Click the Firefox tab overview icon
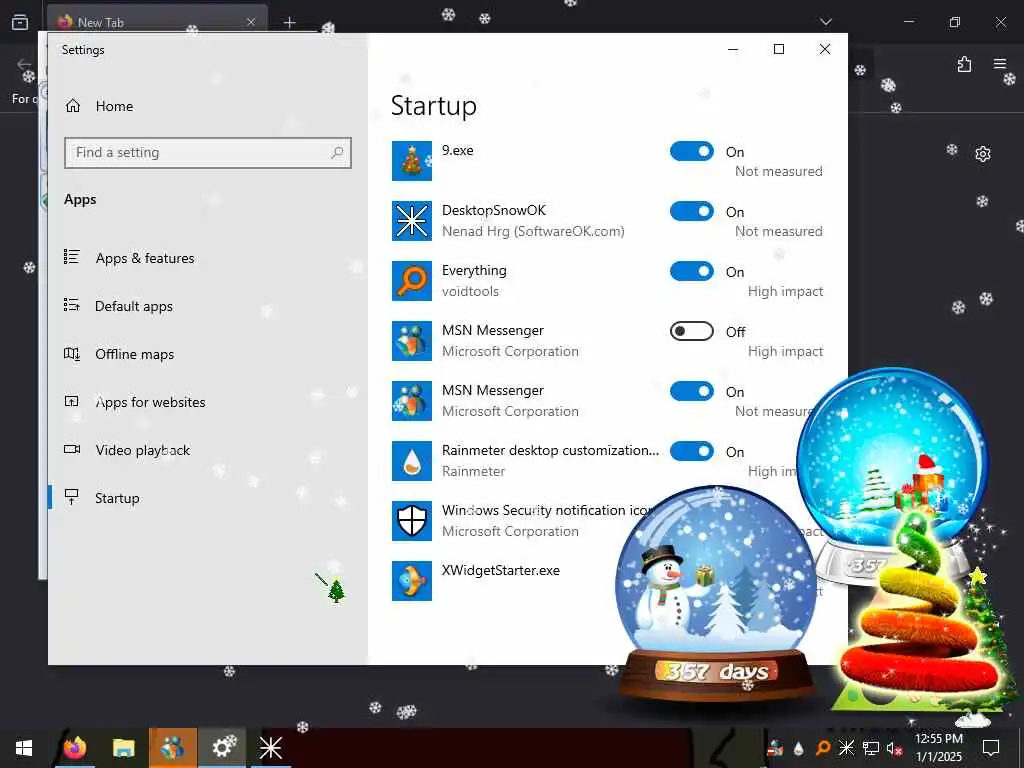The width and height of the screenshot is (1024, 768). point(20,22)
